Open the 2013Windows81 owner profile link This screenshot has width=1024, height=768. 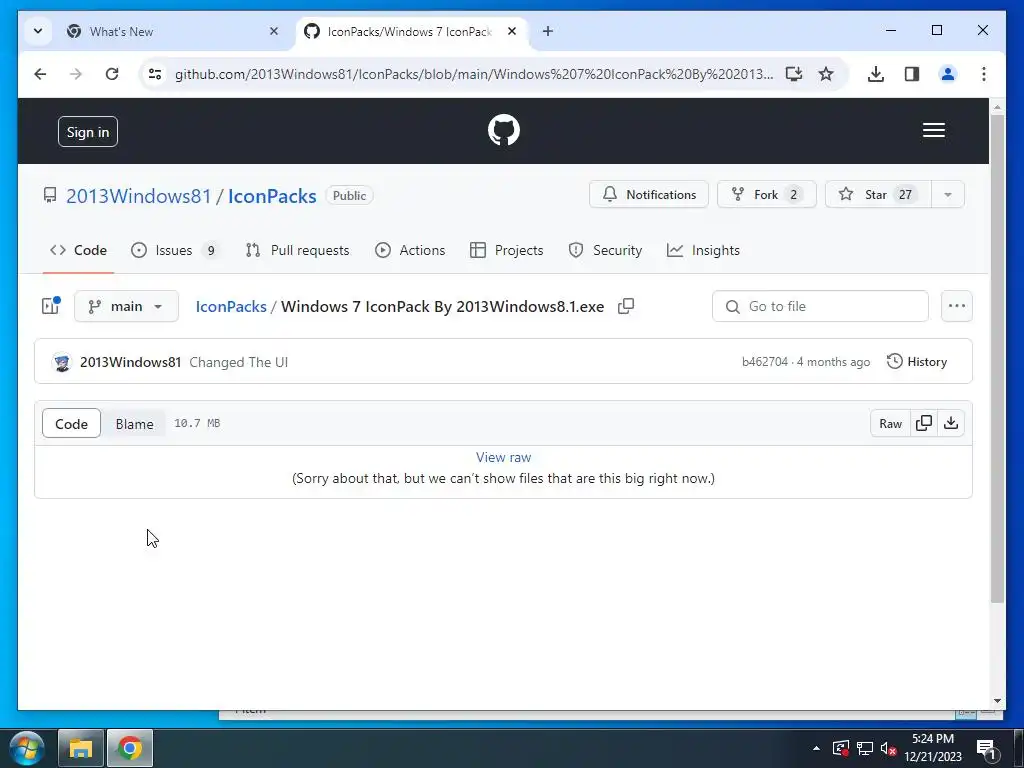[x=138, y=196]
